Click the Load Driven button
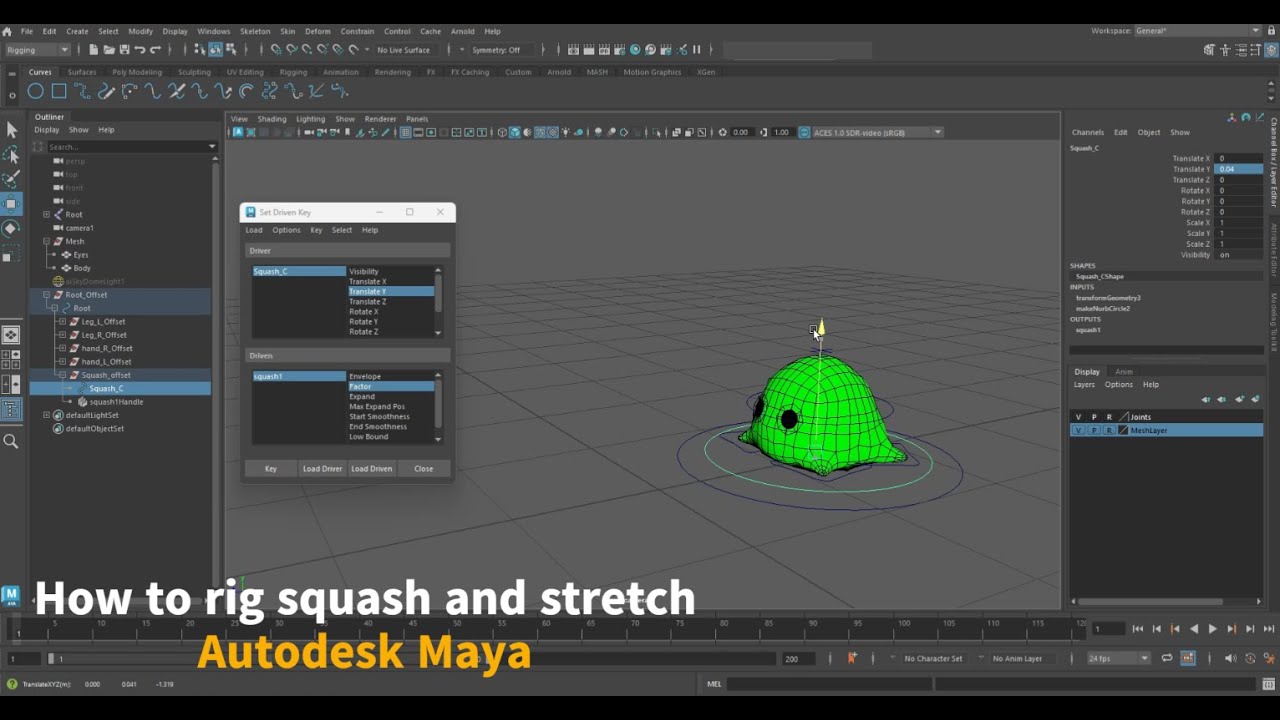Image resolution: width=1280 pixels, height=720 pixels. (x=372, y=468)
